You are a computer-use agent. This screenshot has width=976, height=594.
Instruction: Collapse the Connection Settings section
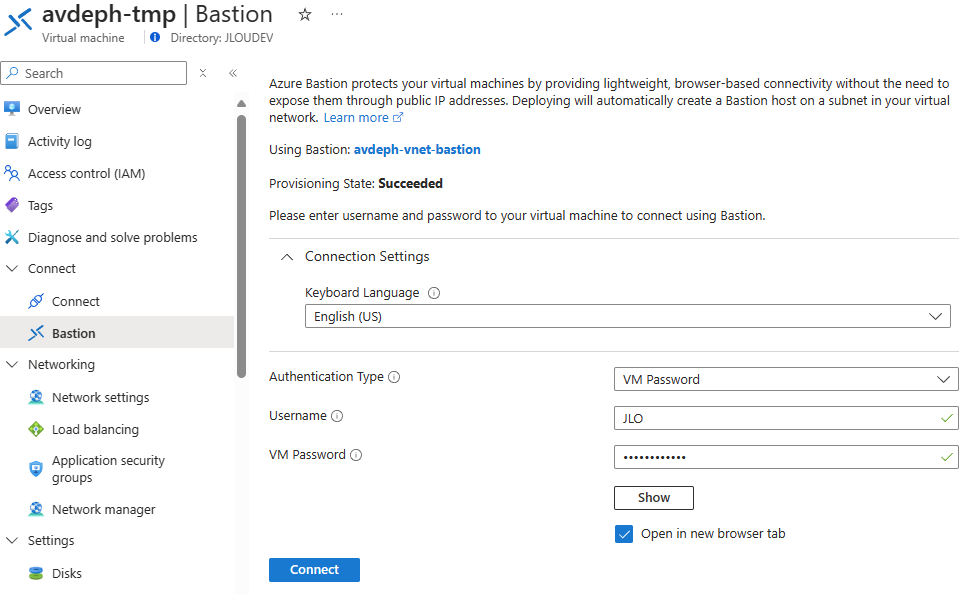pyautogui.click(x=286, y=257)
